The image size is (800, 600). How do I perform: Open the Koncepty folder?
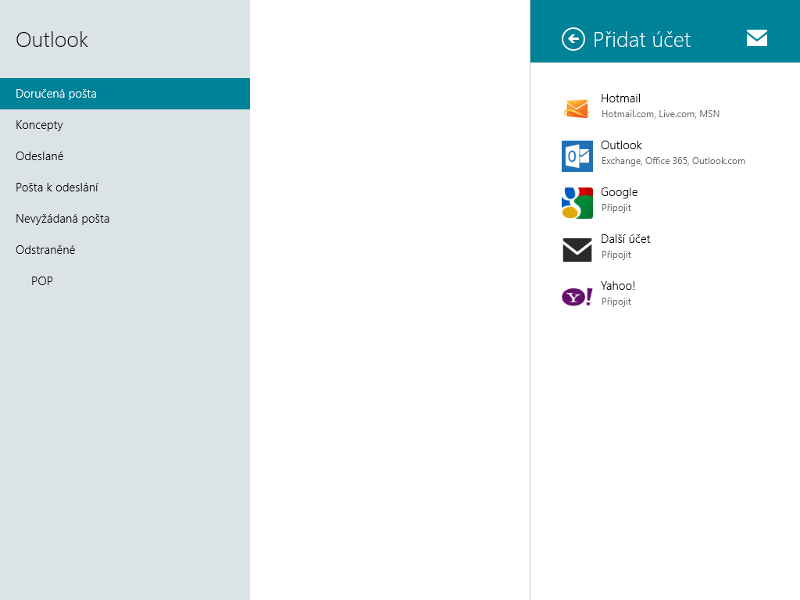(40, 125)
